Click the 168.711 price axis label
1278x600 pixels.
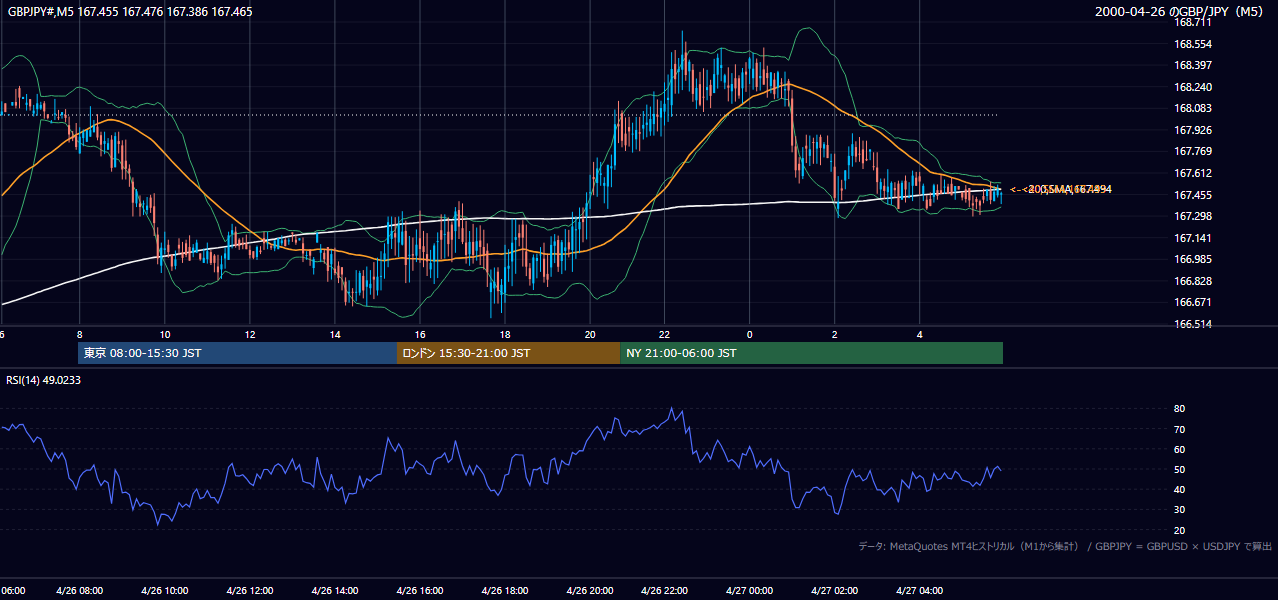[1192, 22]
